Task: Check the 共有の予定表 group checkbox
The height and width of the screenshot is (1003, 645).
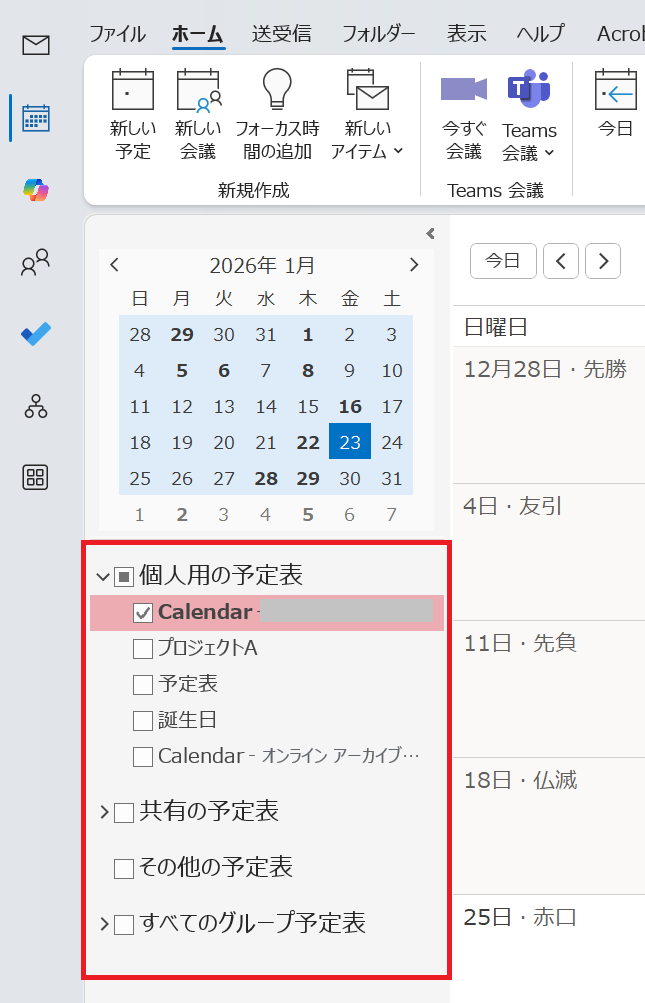Action: click(123, 813)
